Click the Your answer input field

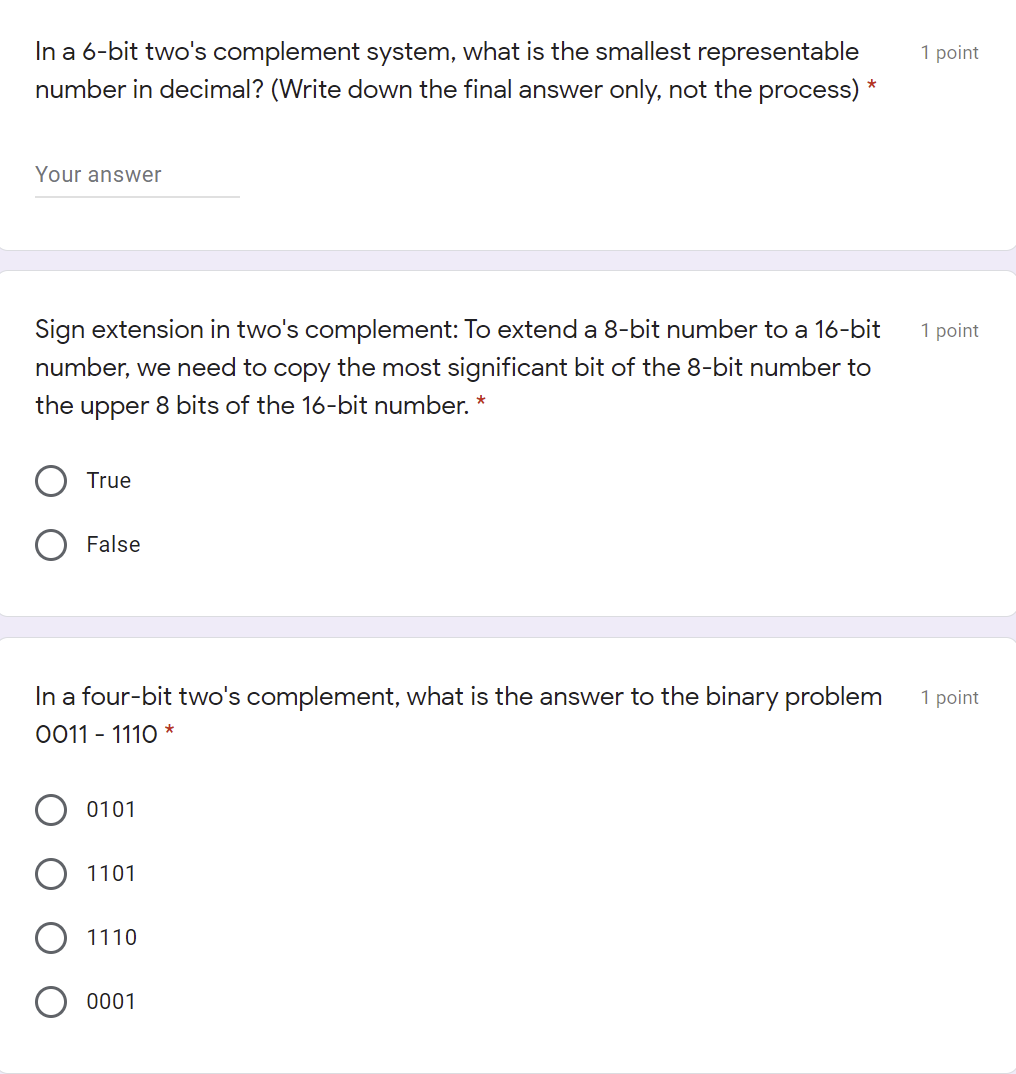[137, 174]
